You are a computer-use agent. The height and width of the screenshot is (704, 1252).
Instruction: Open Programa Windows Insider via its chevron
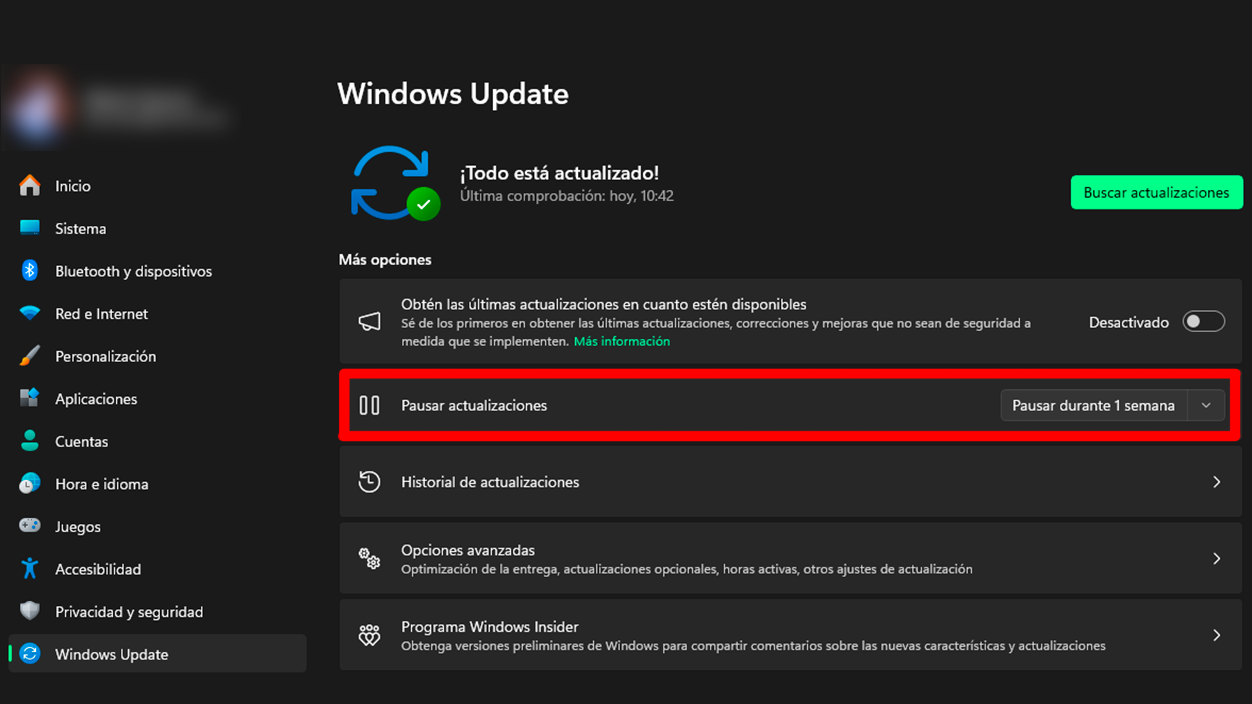tap(1216, 635)
